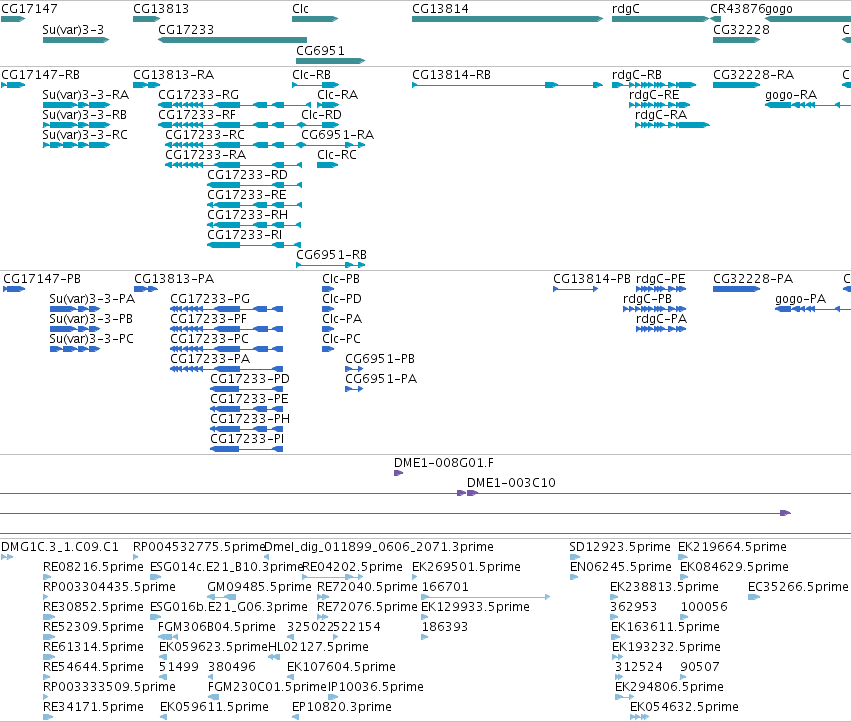
Task: Select protein CG6951-PB
Action: [354, 369]
